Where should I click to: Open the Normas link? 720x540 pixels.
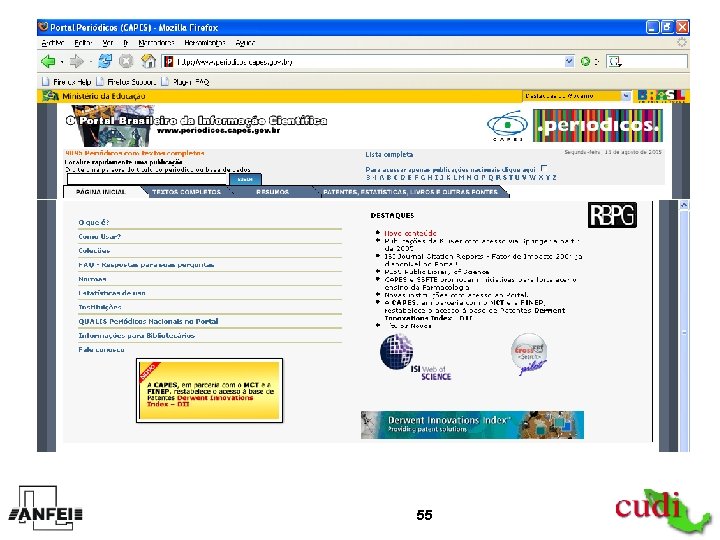pyautogui.click(x=92, y=279)
